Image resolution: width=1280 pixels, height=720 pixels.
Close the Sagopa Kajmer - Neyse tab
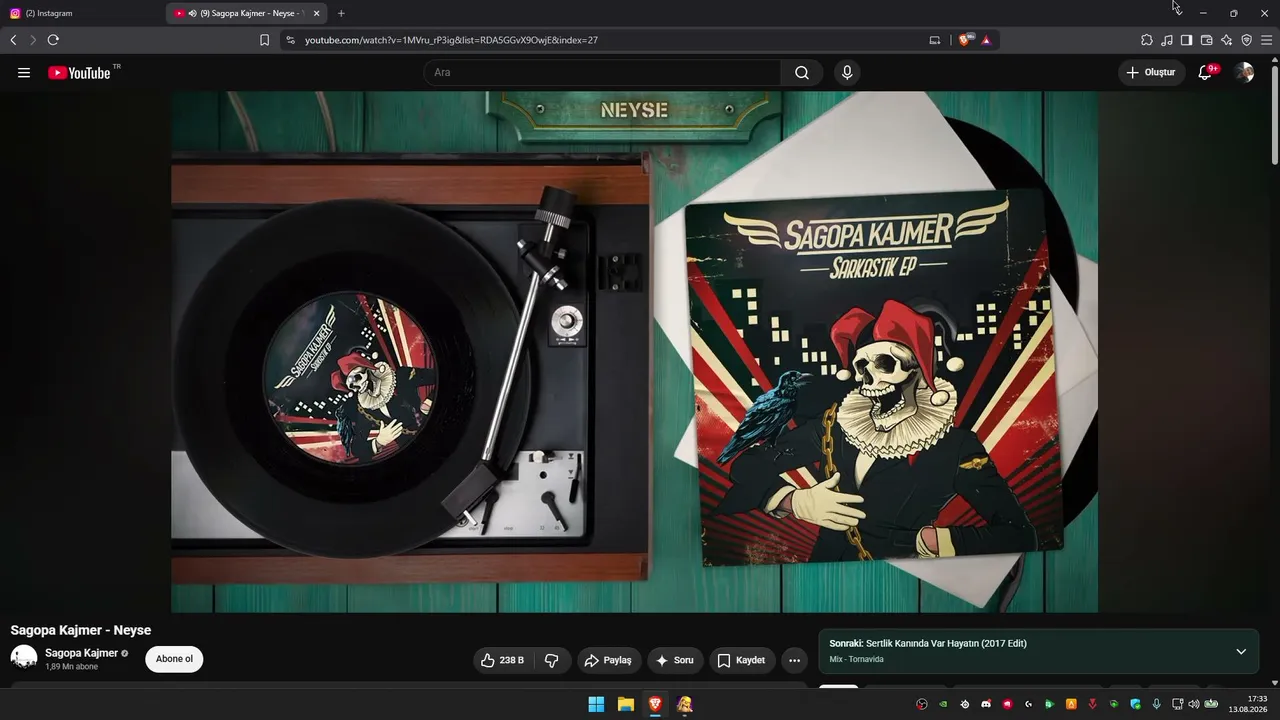(x=317, y=13)
